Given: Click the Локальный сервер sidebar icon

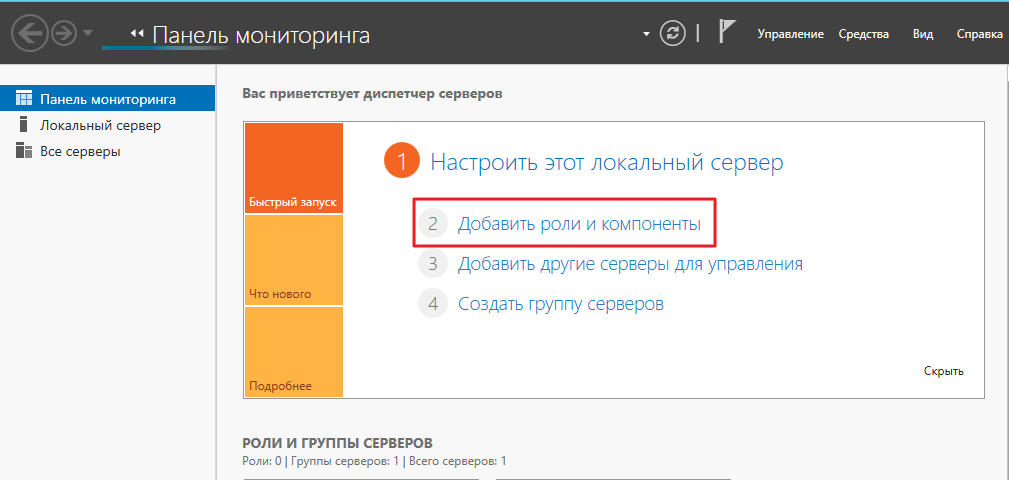Looking at the screenshot, I should [x=24, y=125].
